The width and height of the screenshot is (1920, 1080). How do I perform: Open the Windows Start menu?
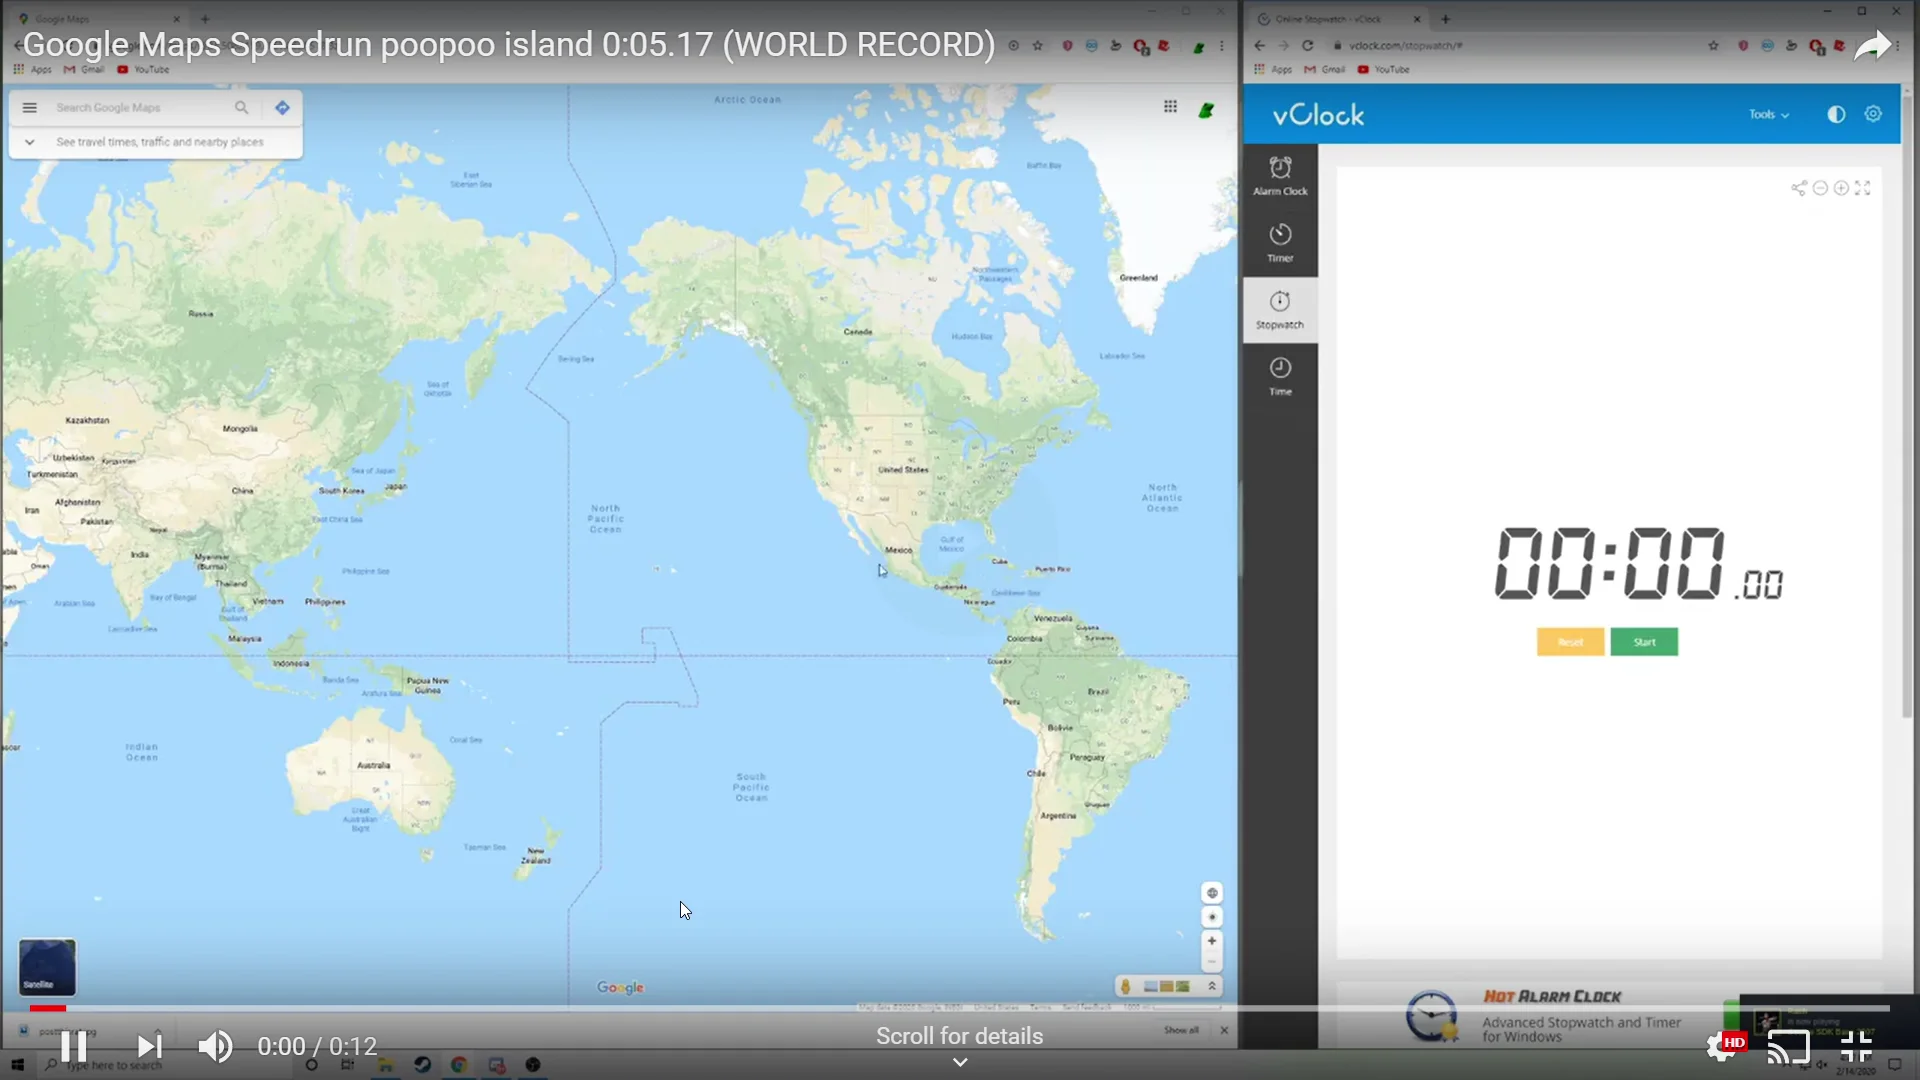click(x=17, y=1065)
